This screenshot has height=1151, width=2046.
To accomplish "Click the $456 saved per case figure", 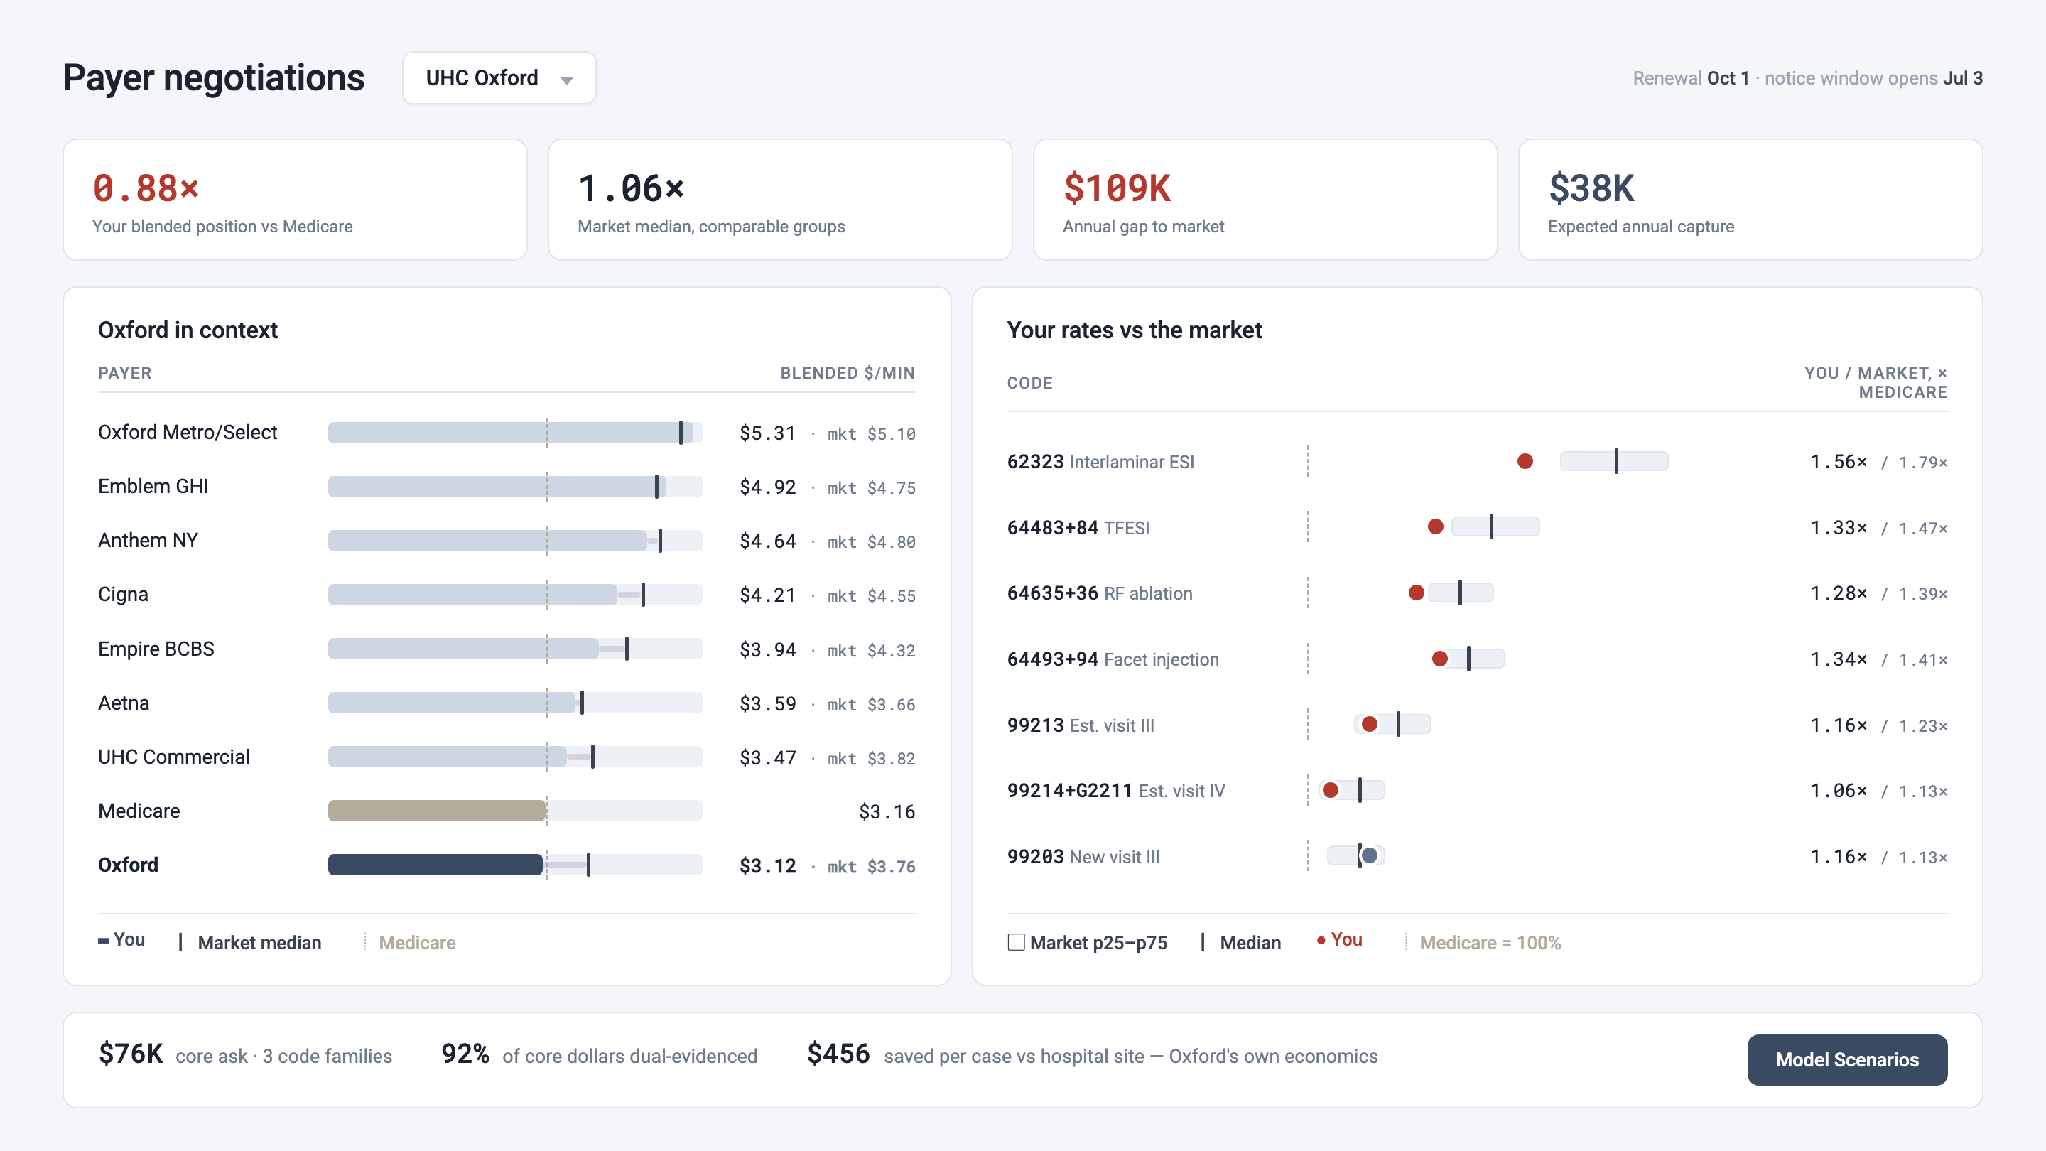I will coord(838,1054).
